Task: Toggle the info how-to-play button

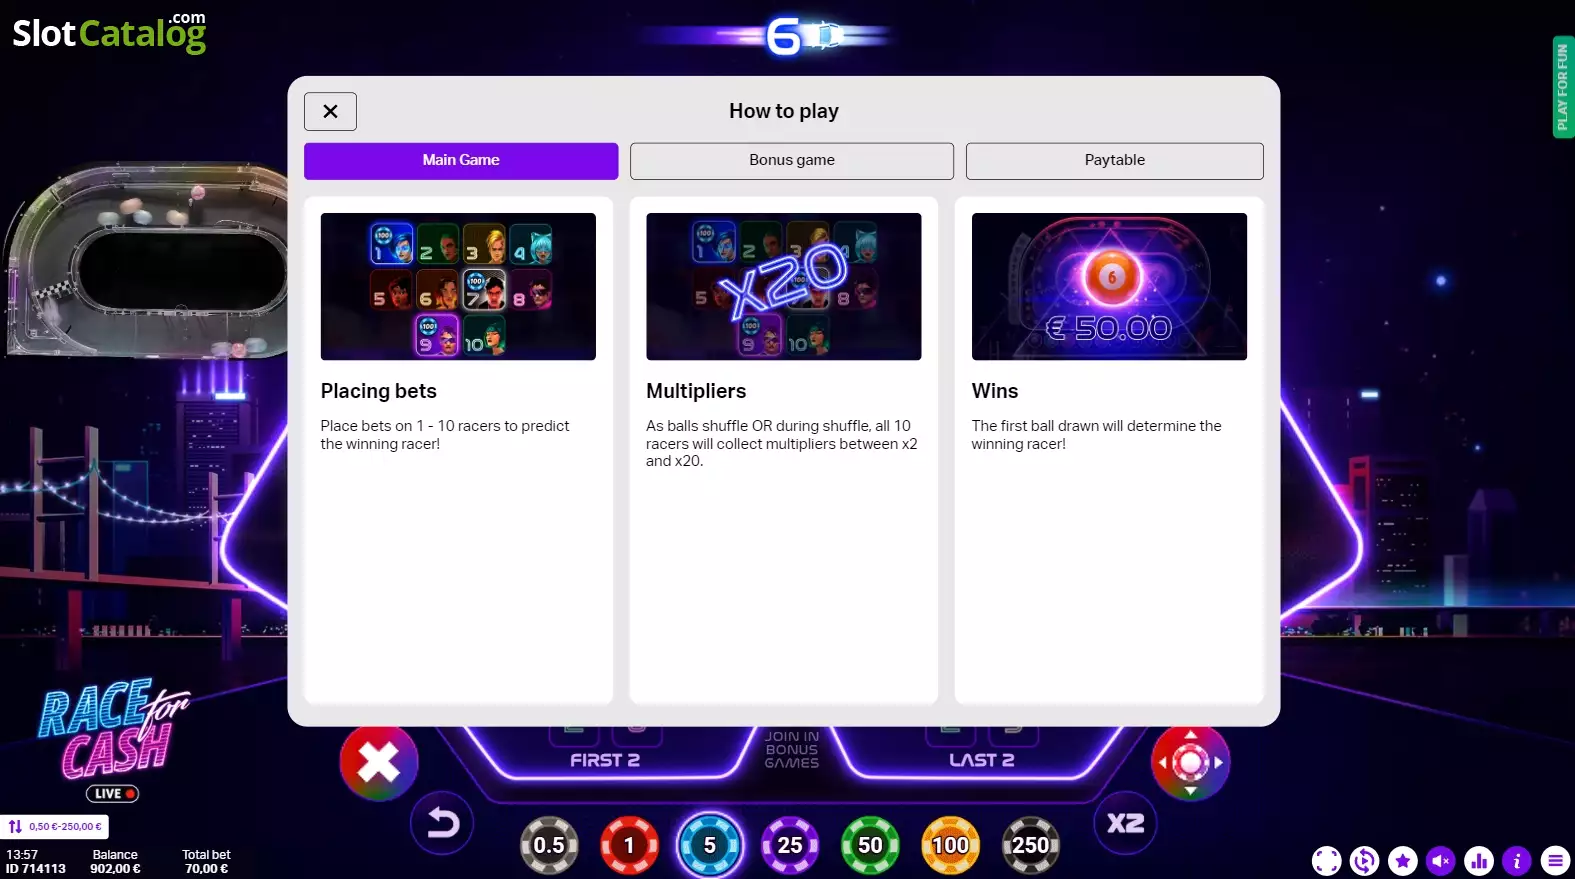Action: point(1517,860)
